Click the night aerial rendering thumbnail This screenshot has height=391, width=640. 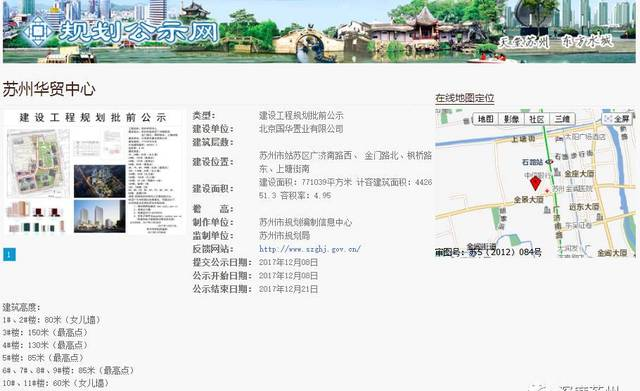pyautogui.click(x=100, y=182)
